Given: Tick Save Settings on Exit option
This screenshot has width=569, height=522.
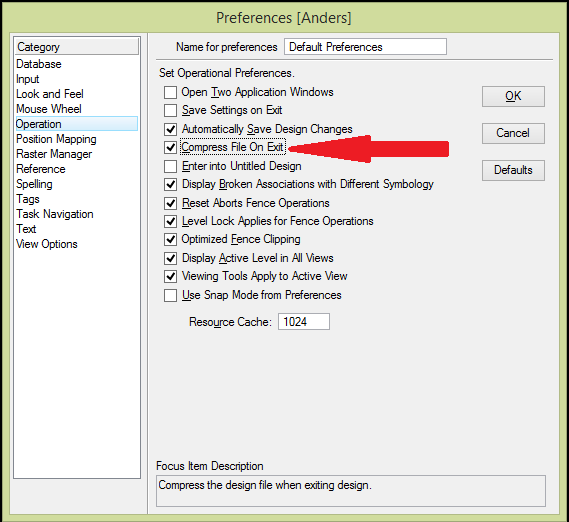Looking at the screenshot, I should tap(170, 110).
